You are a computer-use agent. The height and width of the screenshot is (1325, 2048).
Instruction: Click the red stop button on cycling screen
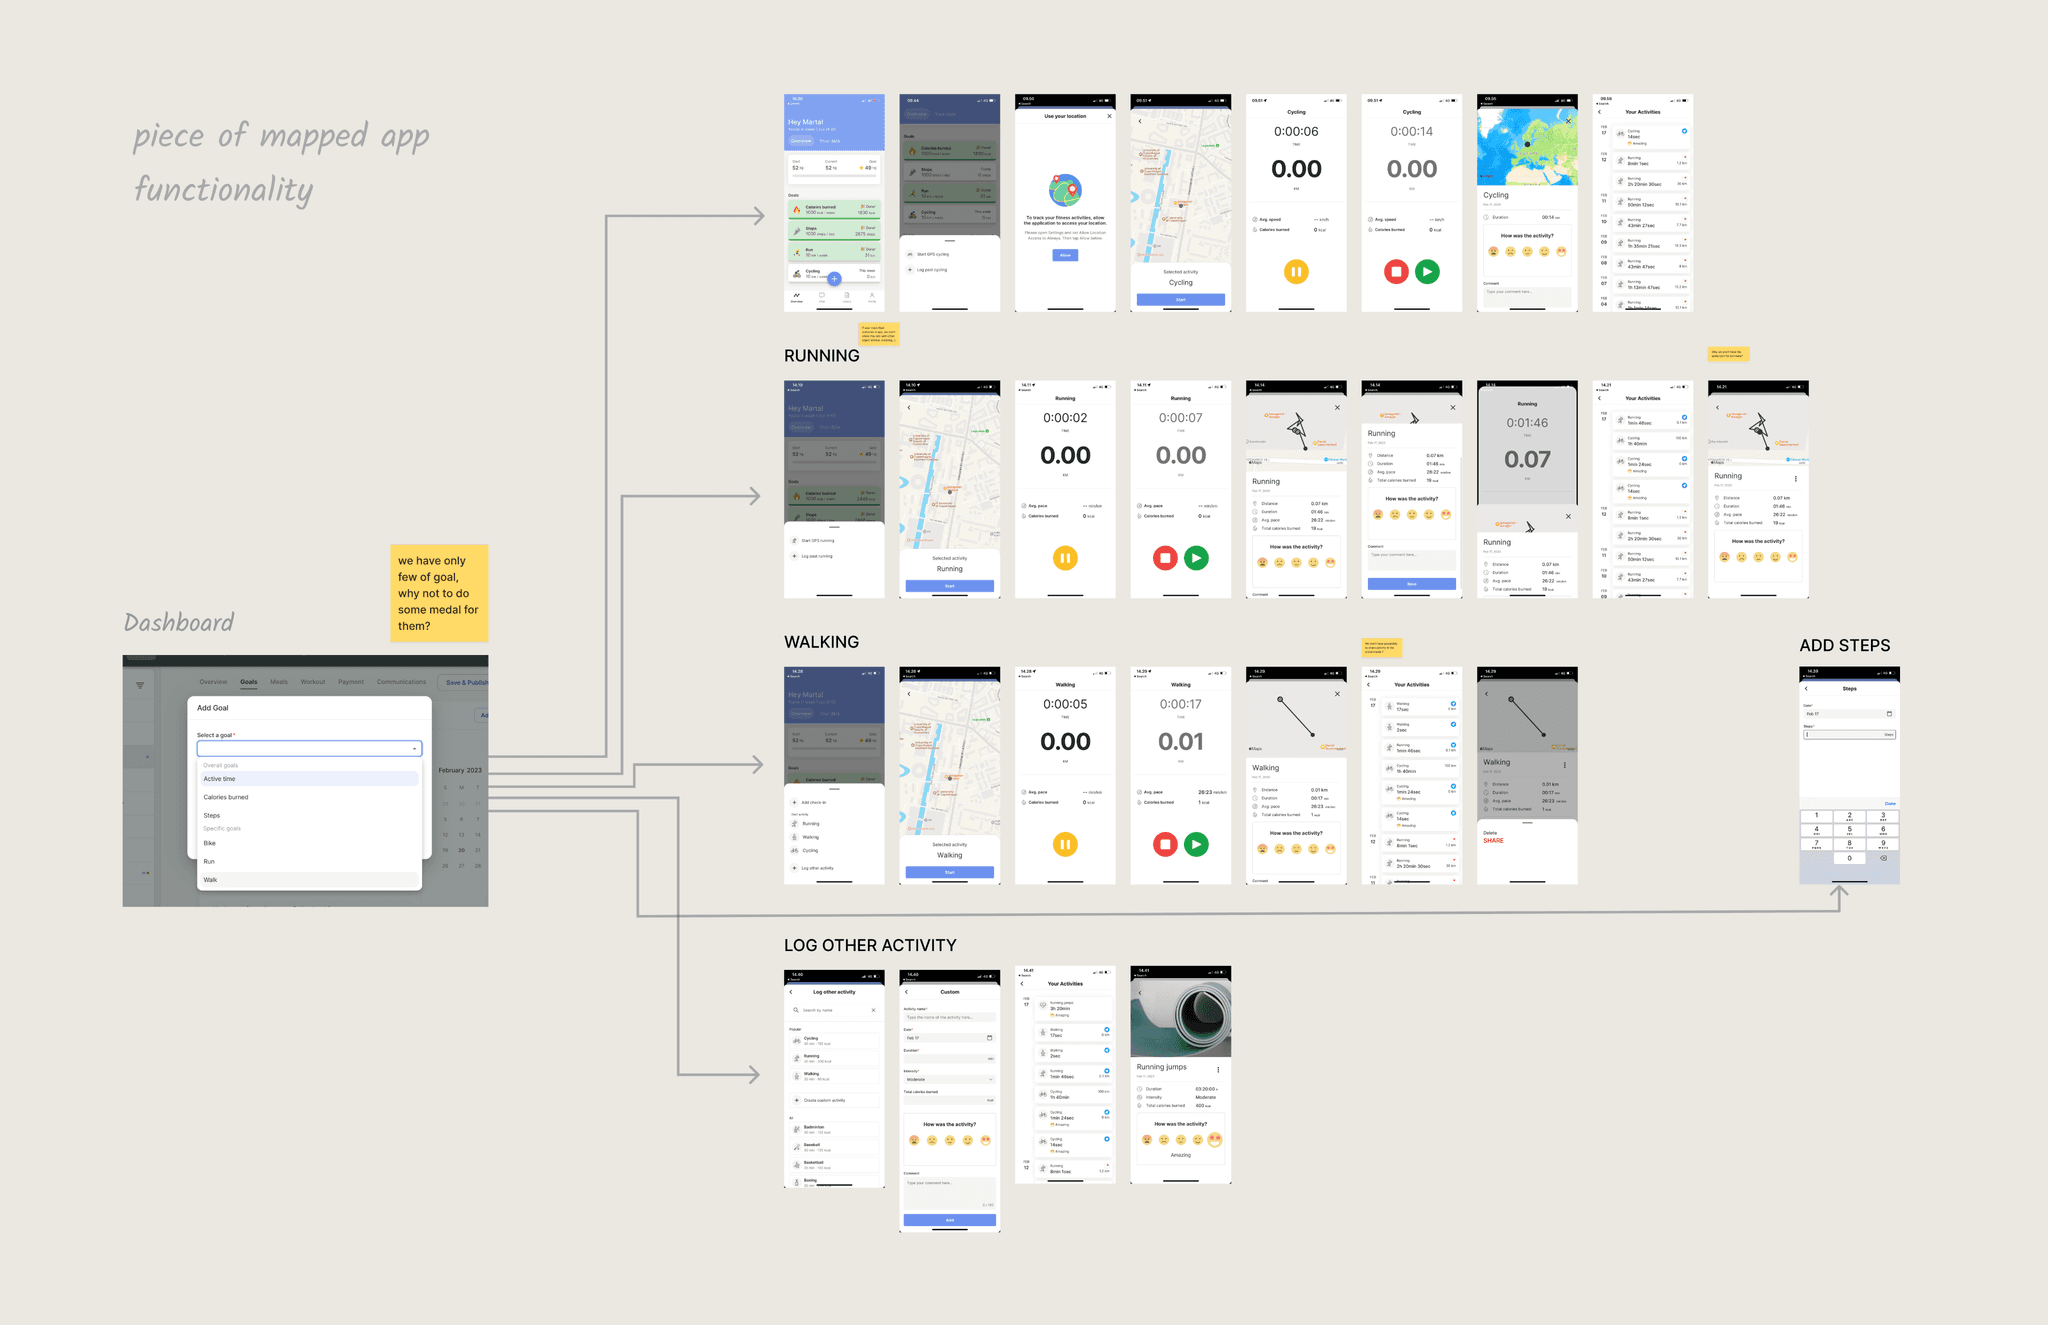pos(1396,271)
